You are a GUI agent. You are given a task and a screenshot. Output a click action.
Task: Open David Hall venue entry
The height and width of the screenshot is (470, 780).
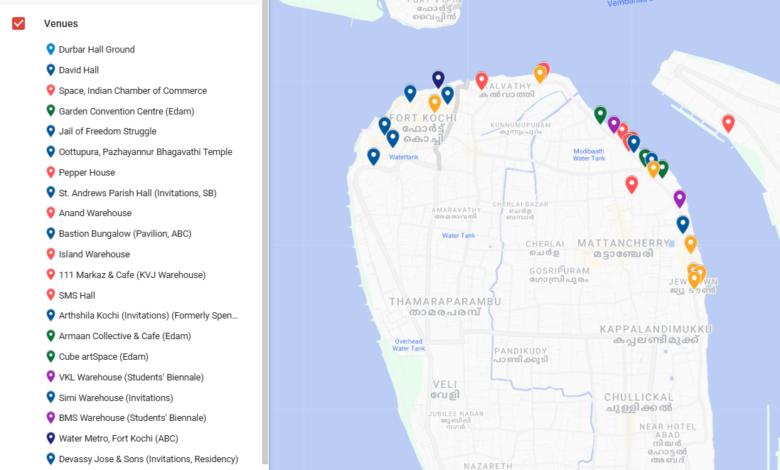click(x=79, y=70)
